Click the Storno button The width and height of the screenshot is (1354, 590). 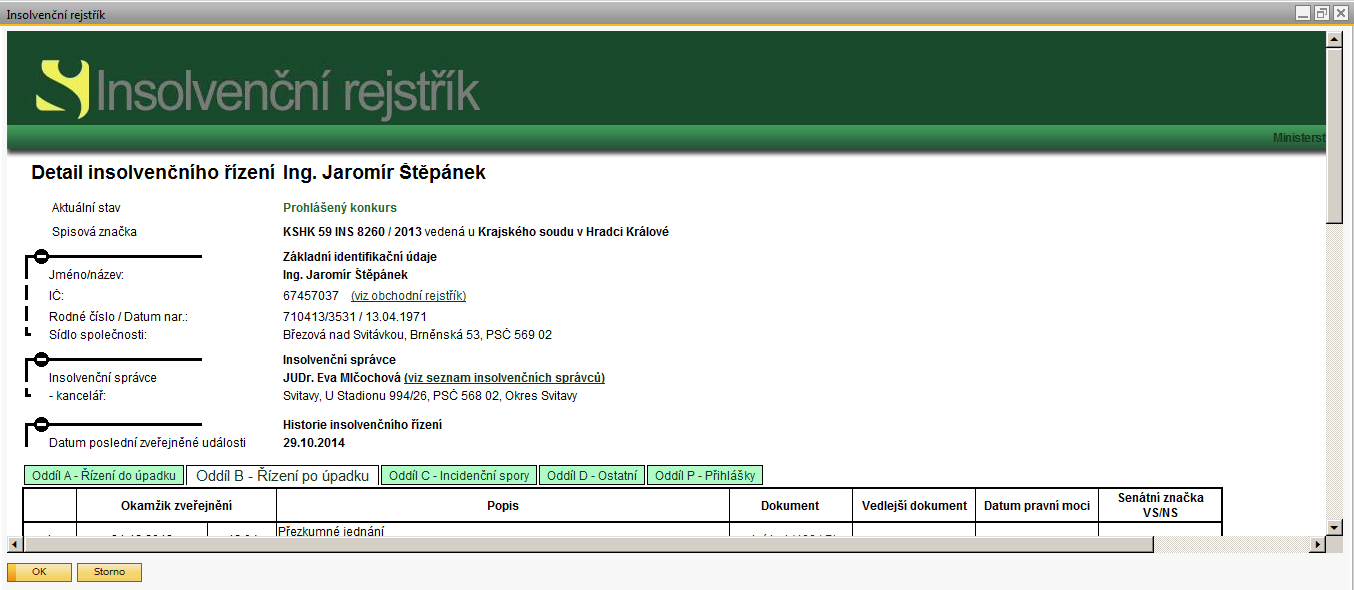(109, 573)
